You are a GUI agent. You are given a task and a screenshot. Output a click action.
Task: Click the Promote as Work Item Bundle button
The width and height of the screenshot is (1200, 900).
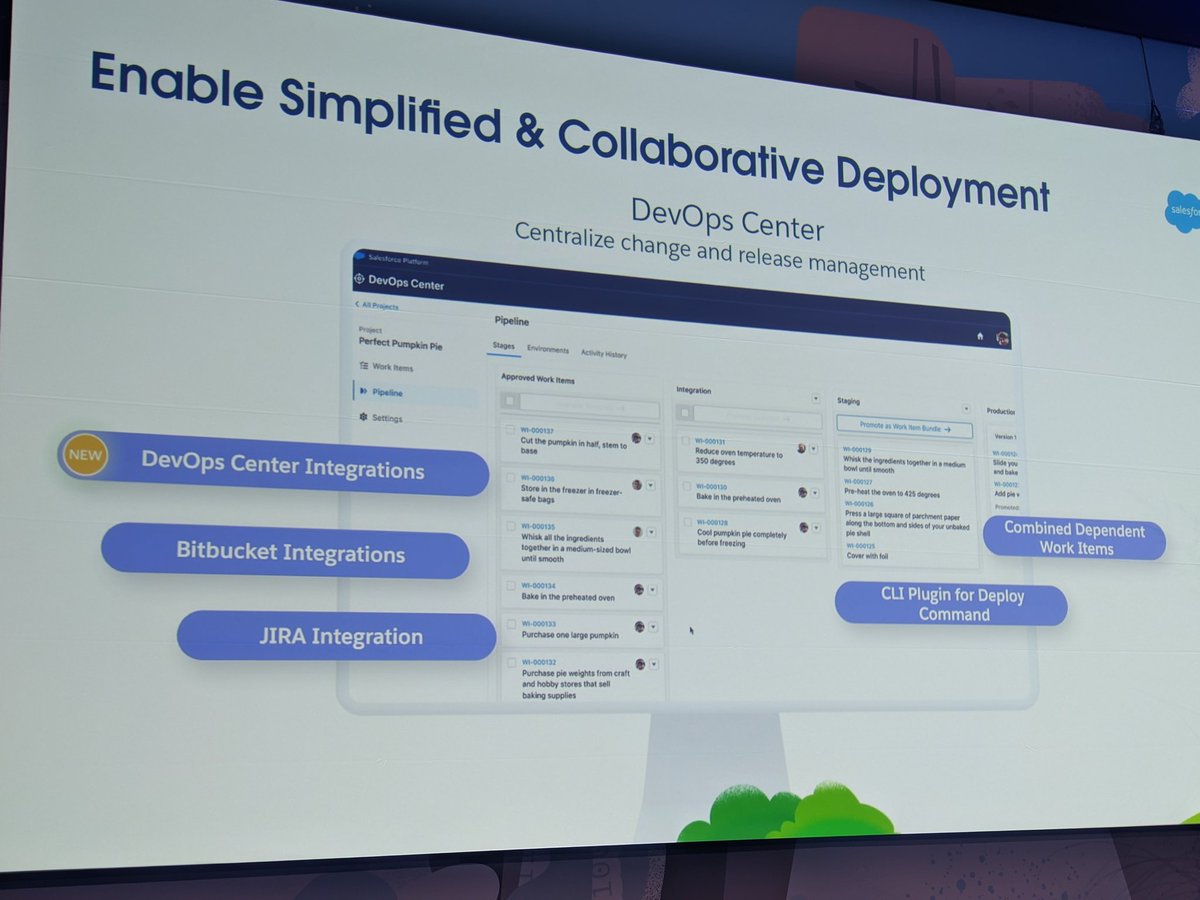coord(903,428)
